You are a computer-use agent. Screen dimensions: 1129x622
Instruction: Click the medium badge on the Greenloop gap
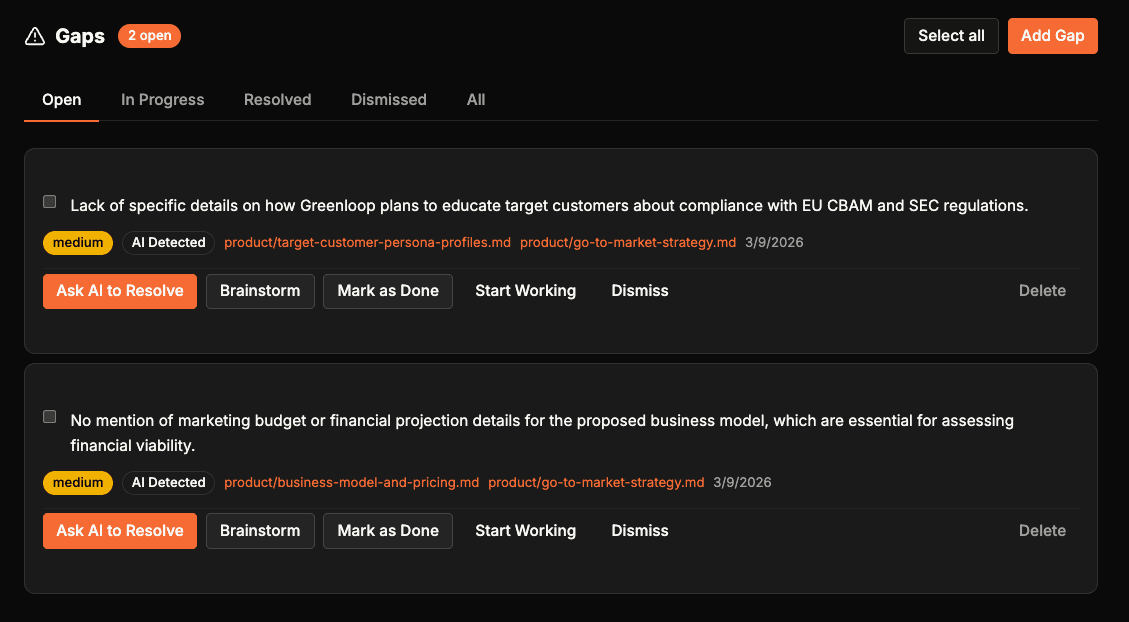click(x=78, y=243)
